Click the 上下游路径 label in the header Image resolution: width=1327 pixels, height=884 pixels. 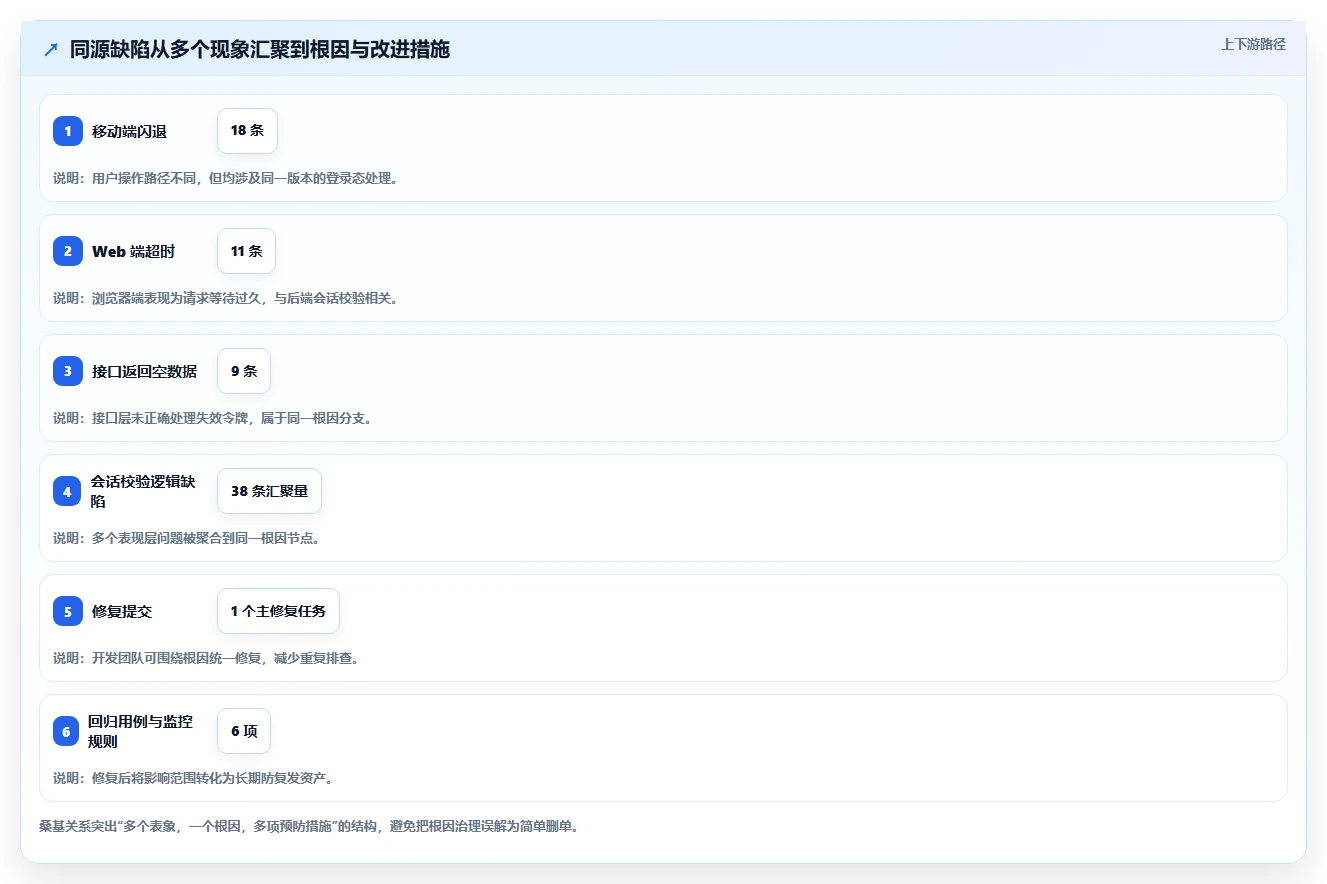(1253, 45)
